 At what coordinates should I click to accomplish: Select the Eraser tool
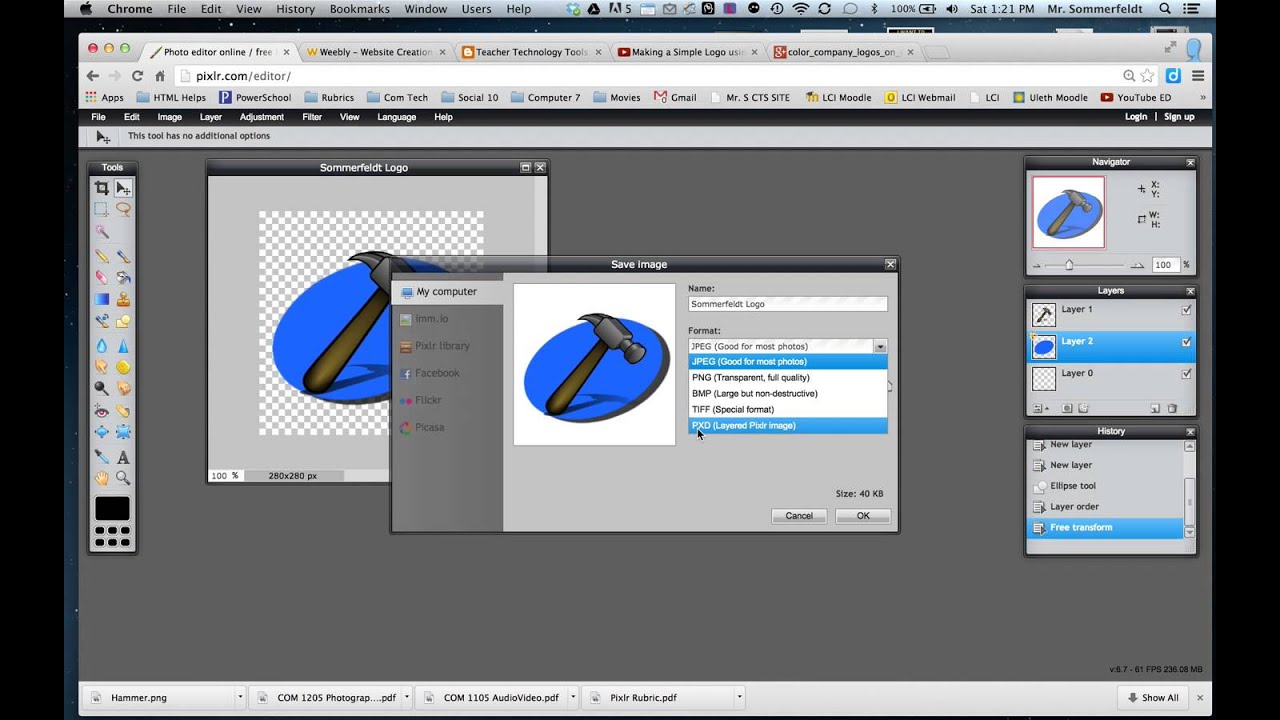coord(101,277)
